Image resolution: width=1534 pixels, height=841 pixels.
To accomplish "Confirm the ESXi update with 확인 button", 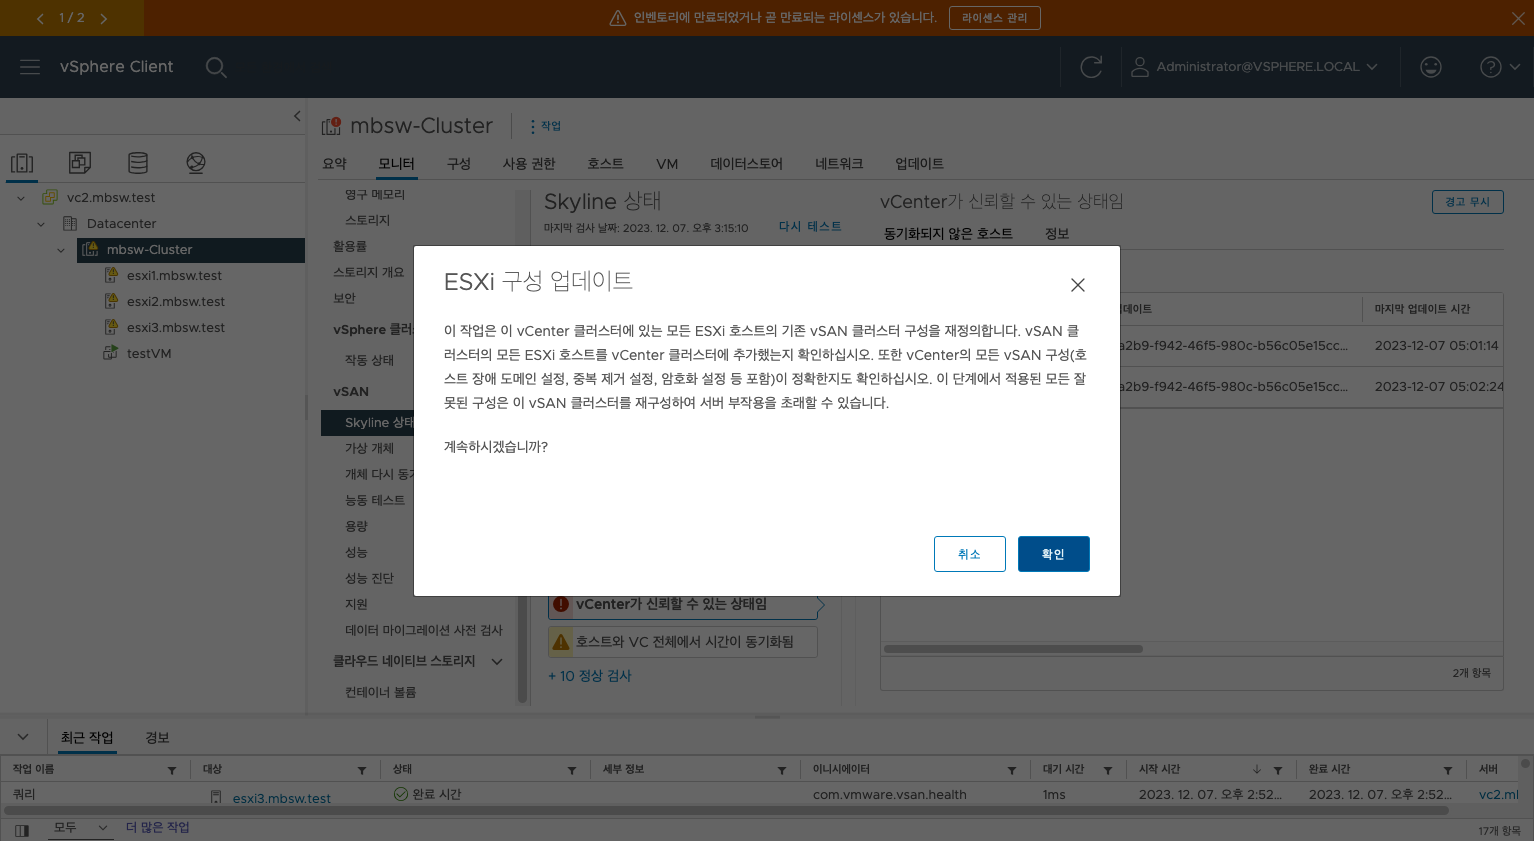I will click(1053, 554).
